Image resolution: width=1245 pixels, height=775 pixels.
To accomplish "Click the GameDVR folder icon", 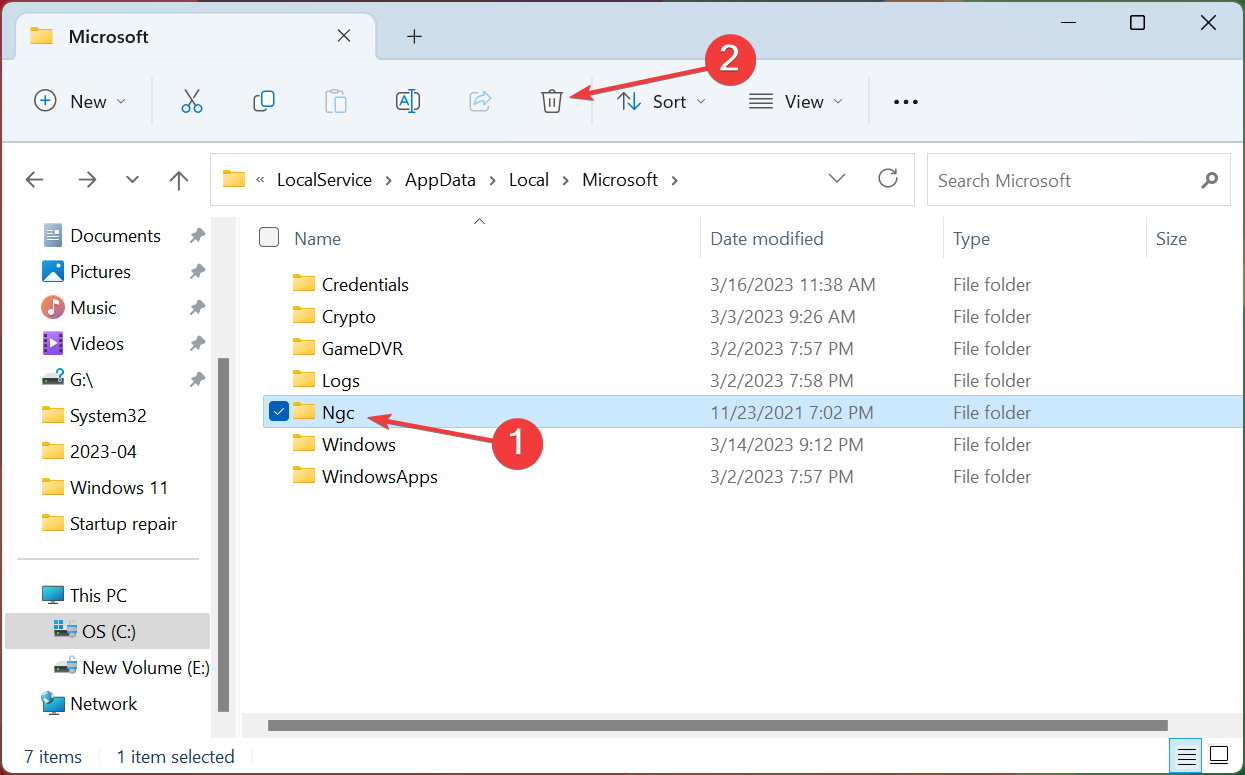I will point(304,348).
